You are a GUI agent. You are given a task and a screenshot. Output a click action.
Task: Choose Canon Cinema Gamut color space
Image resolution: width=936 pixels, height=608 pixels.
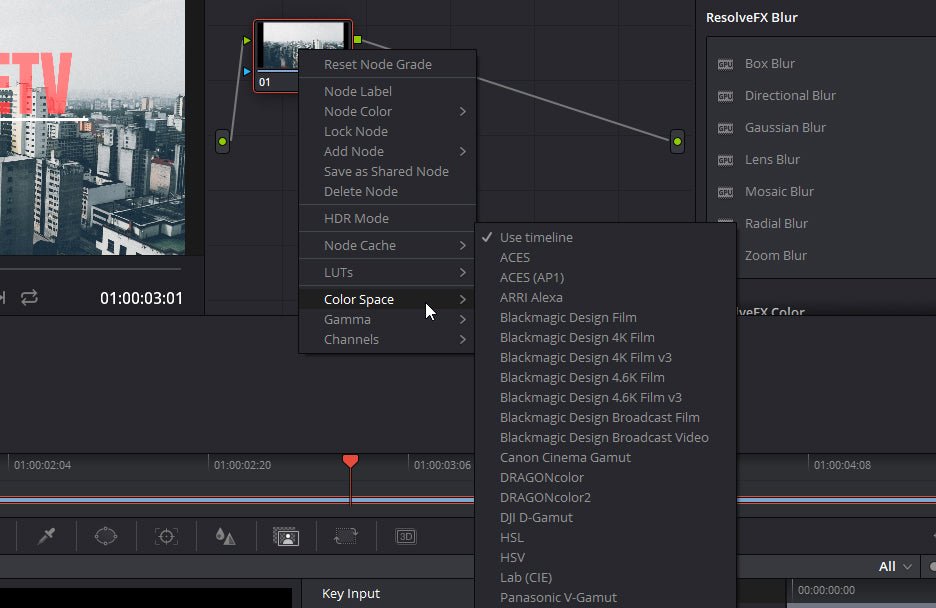click(x=605, y=457)
